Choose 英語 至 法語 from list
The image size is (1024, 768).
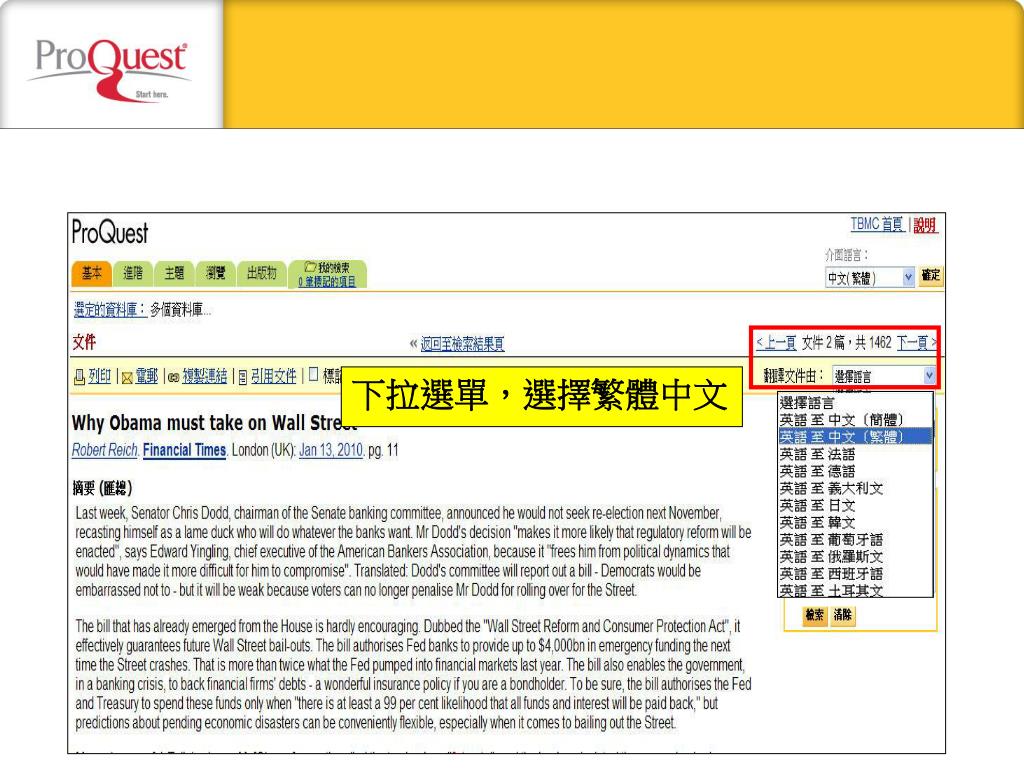coord(855,454)
